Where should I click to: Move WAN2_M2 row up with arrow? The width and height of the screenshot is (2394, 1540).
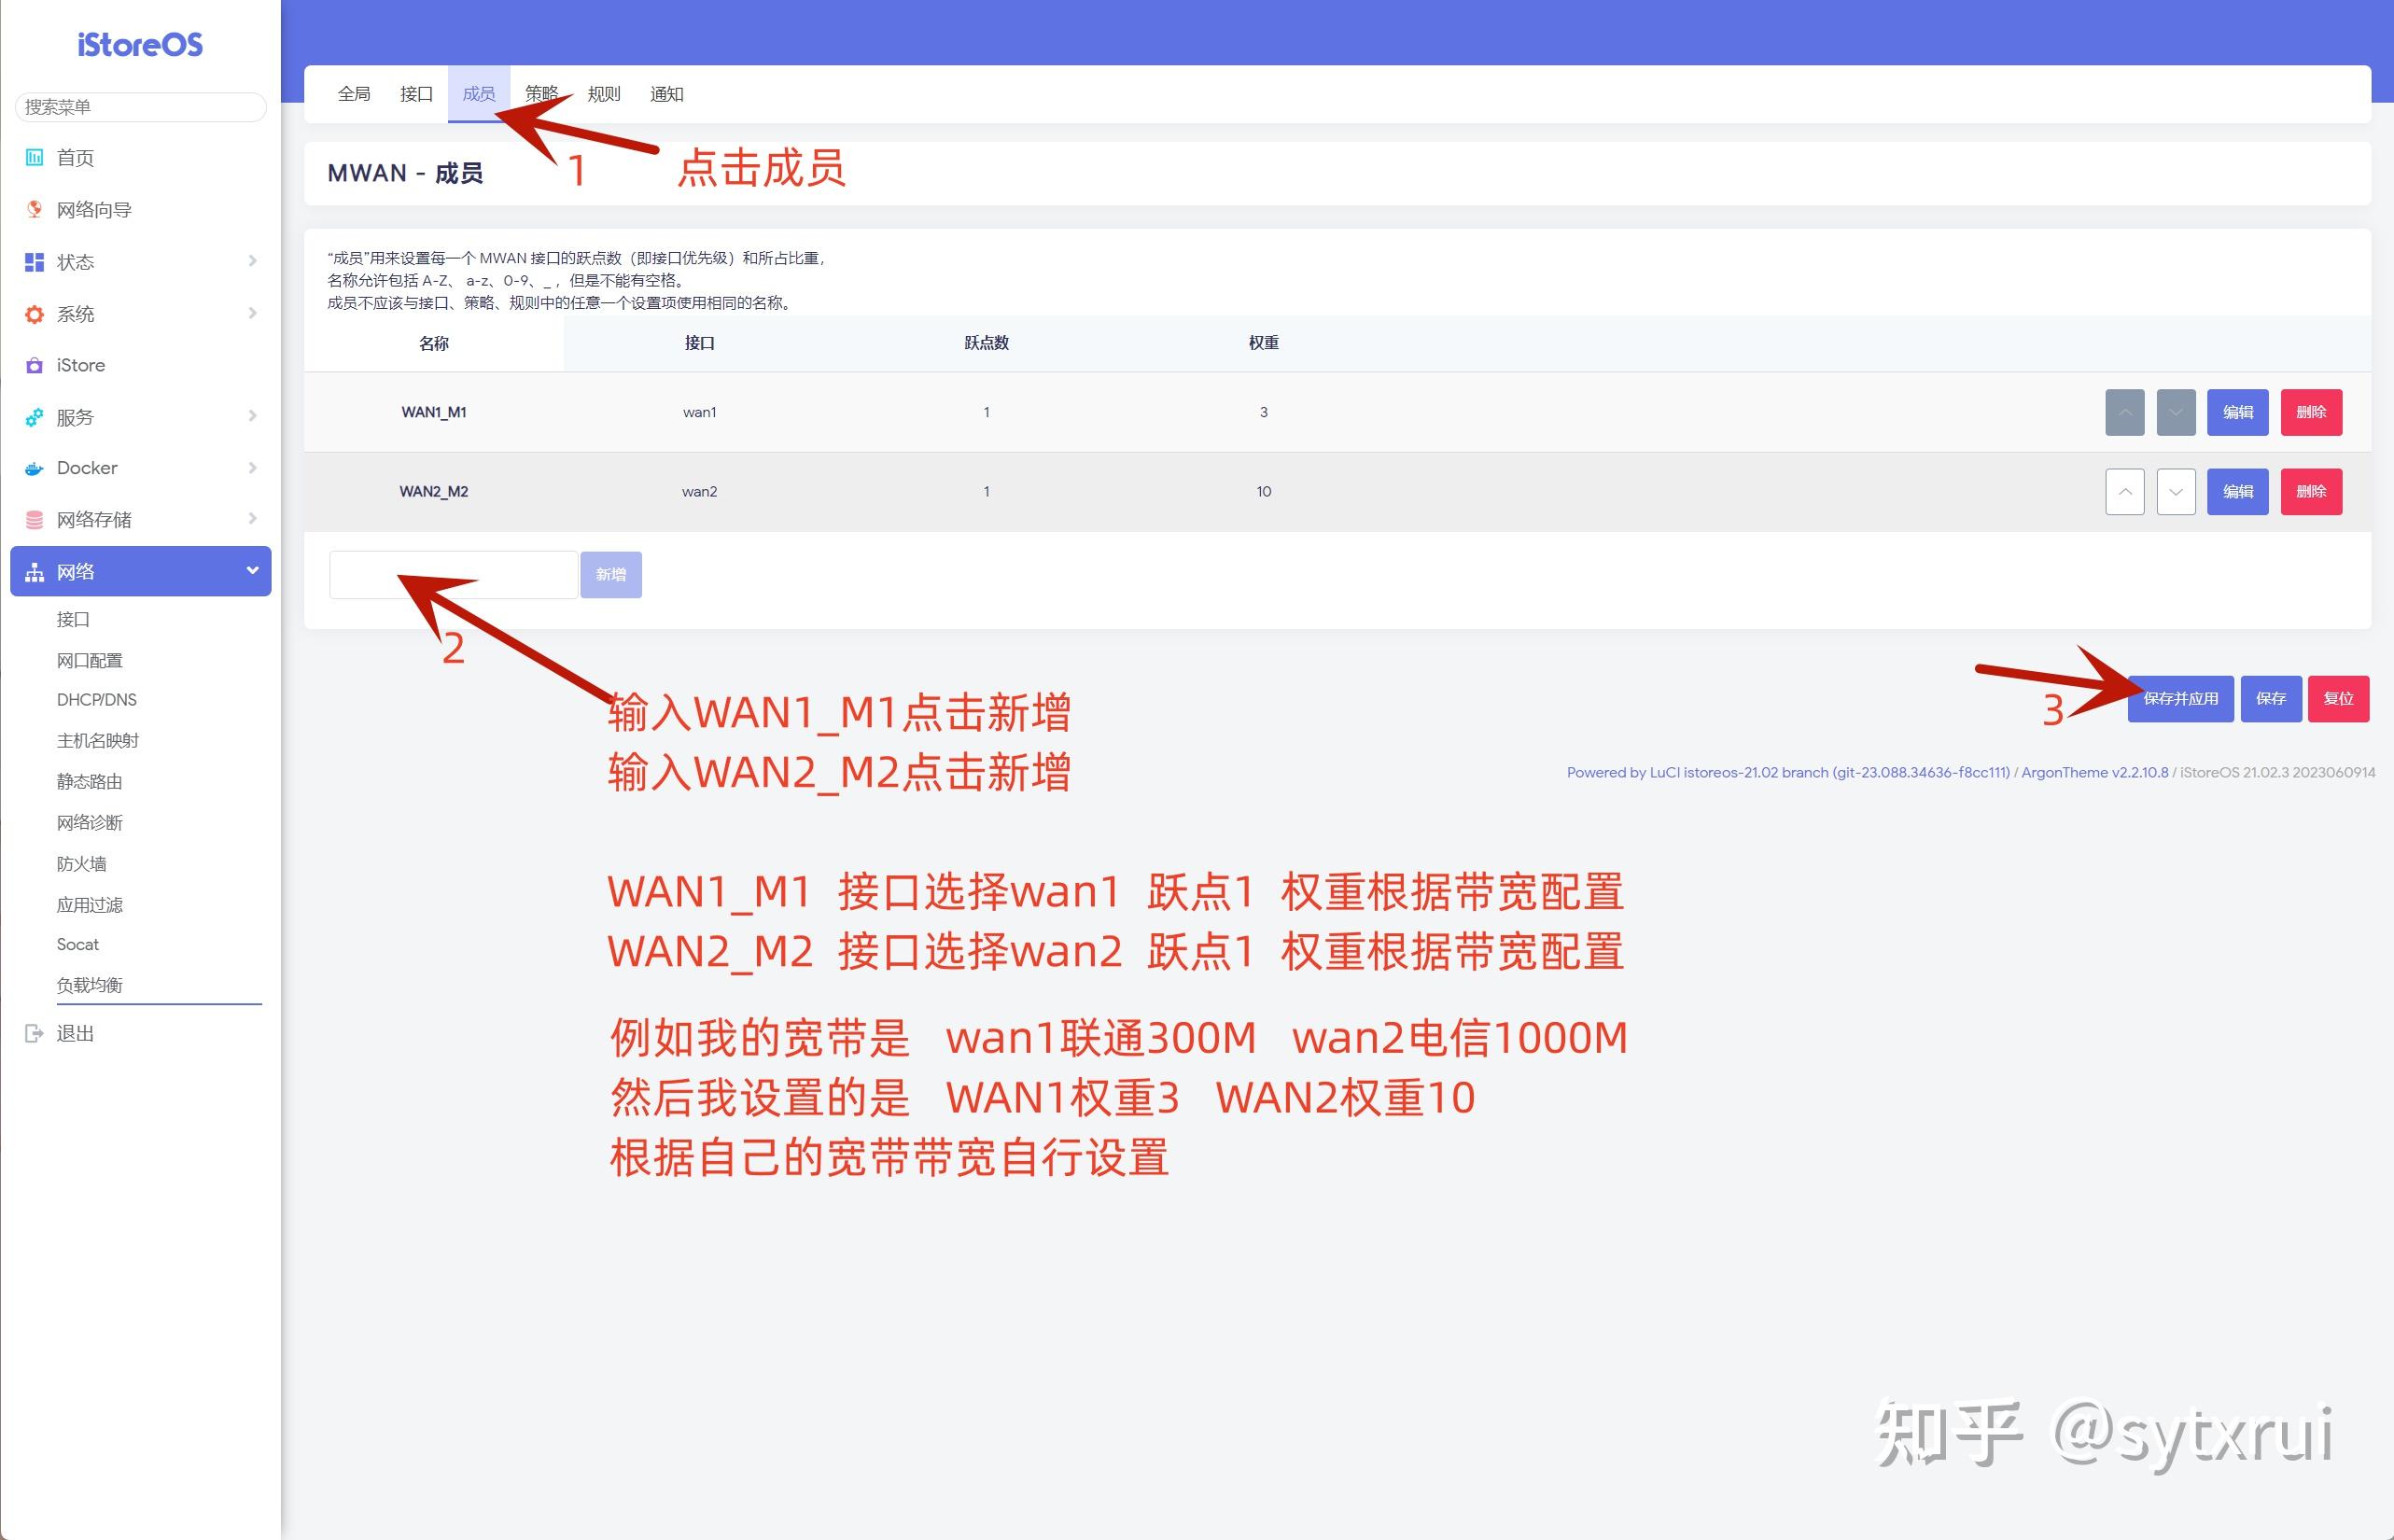coord(2124,491)
